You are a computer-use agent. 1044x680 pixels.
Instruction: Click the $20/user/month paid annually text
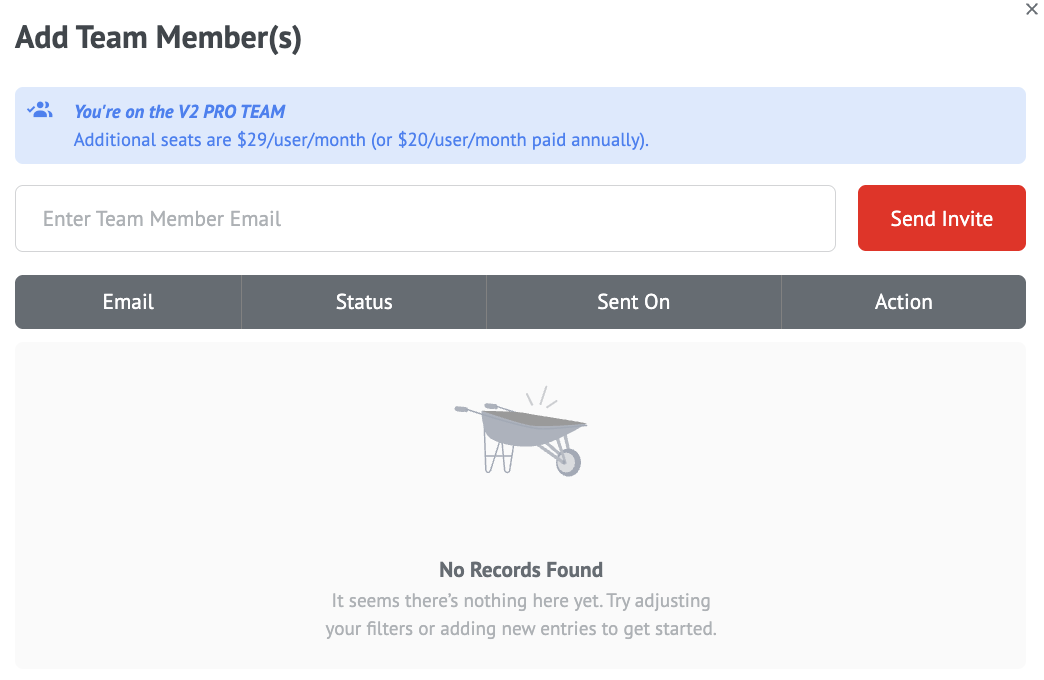click(x=522, y=140)
